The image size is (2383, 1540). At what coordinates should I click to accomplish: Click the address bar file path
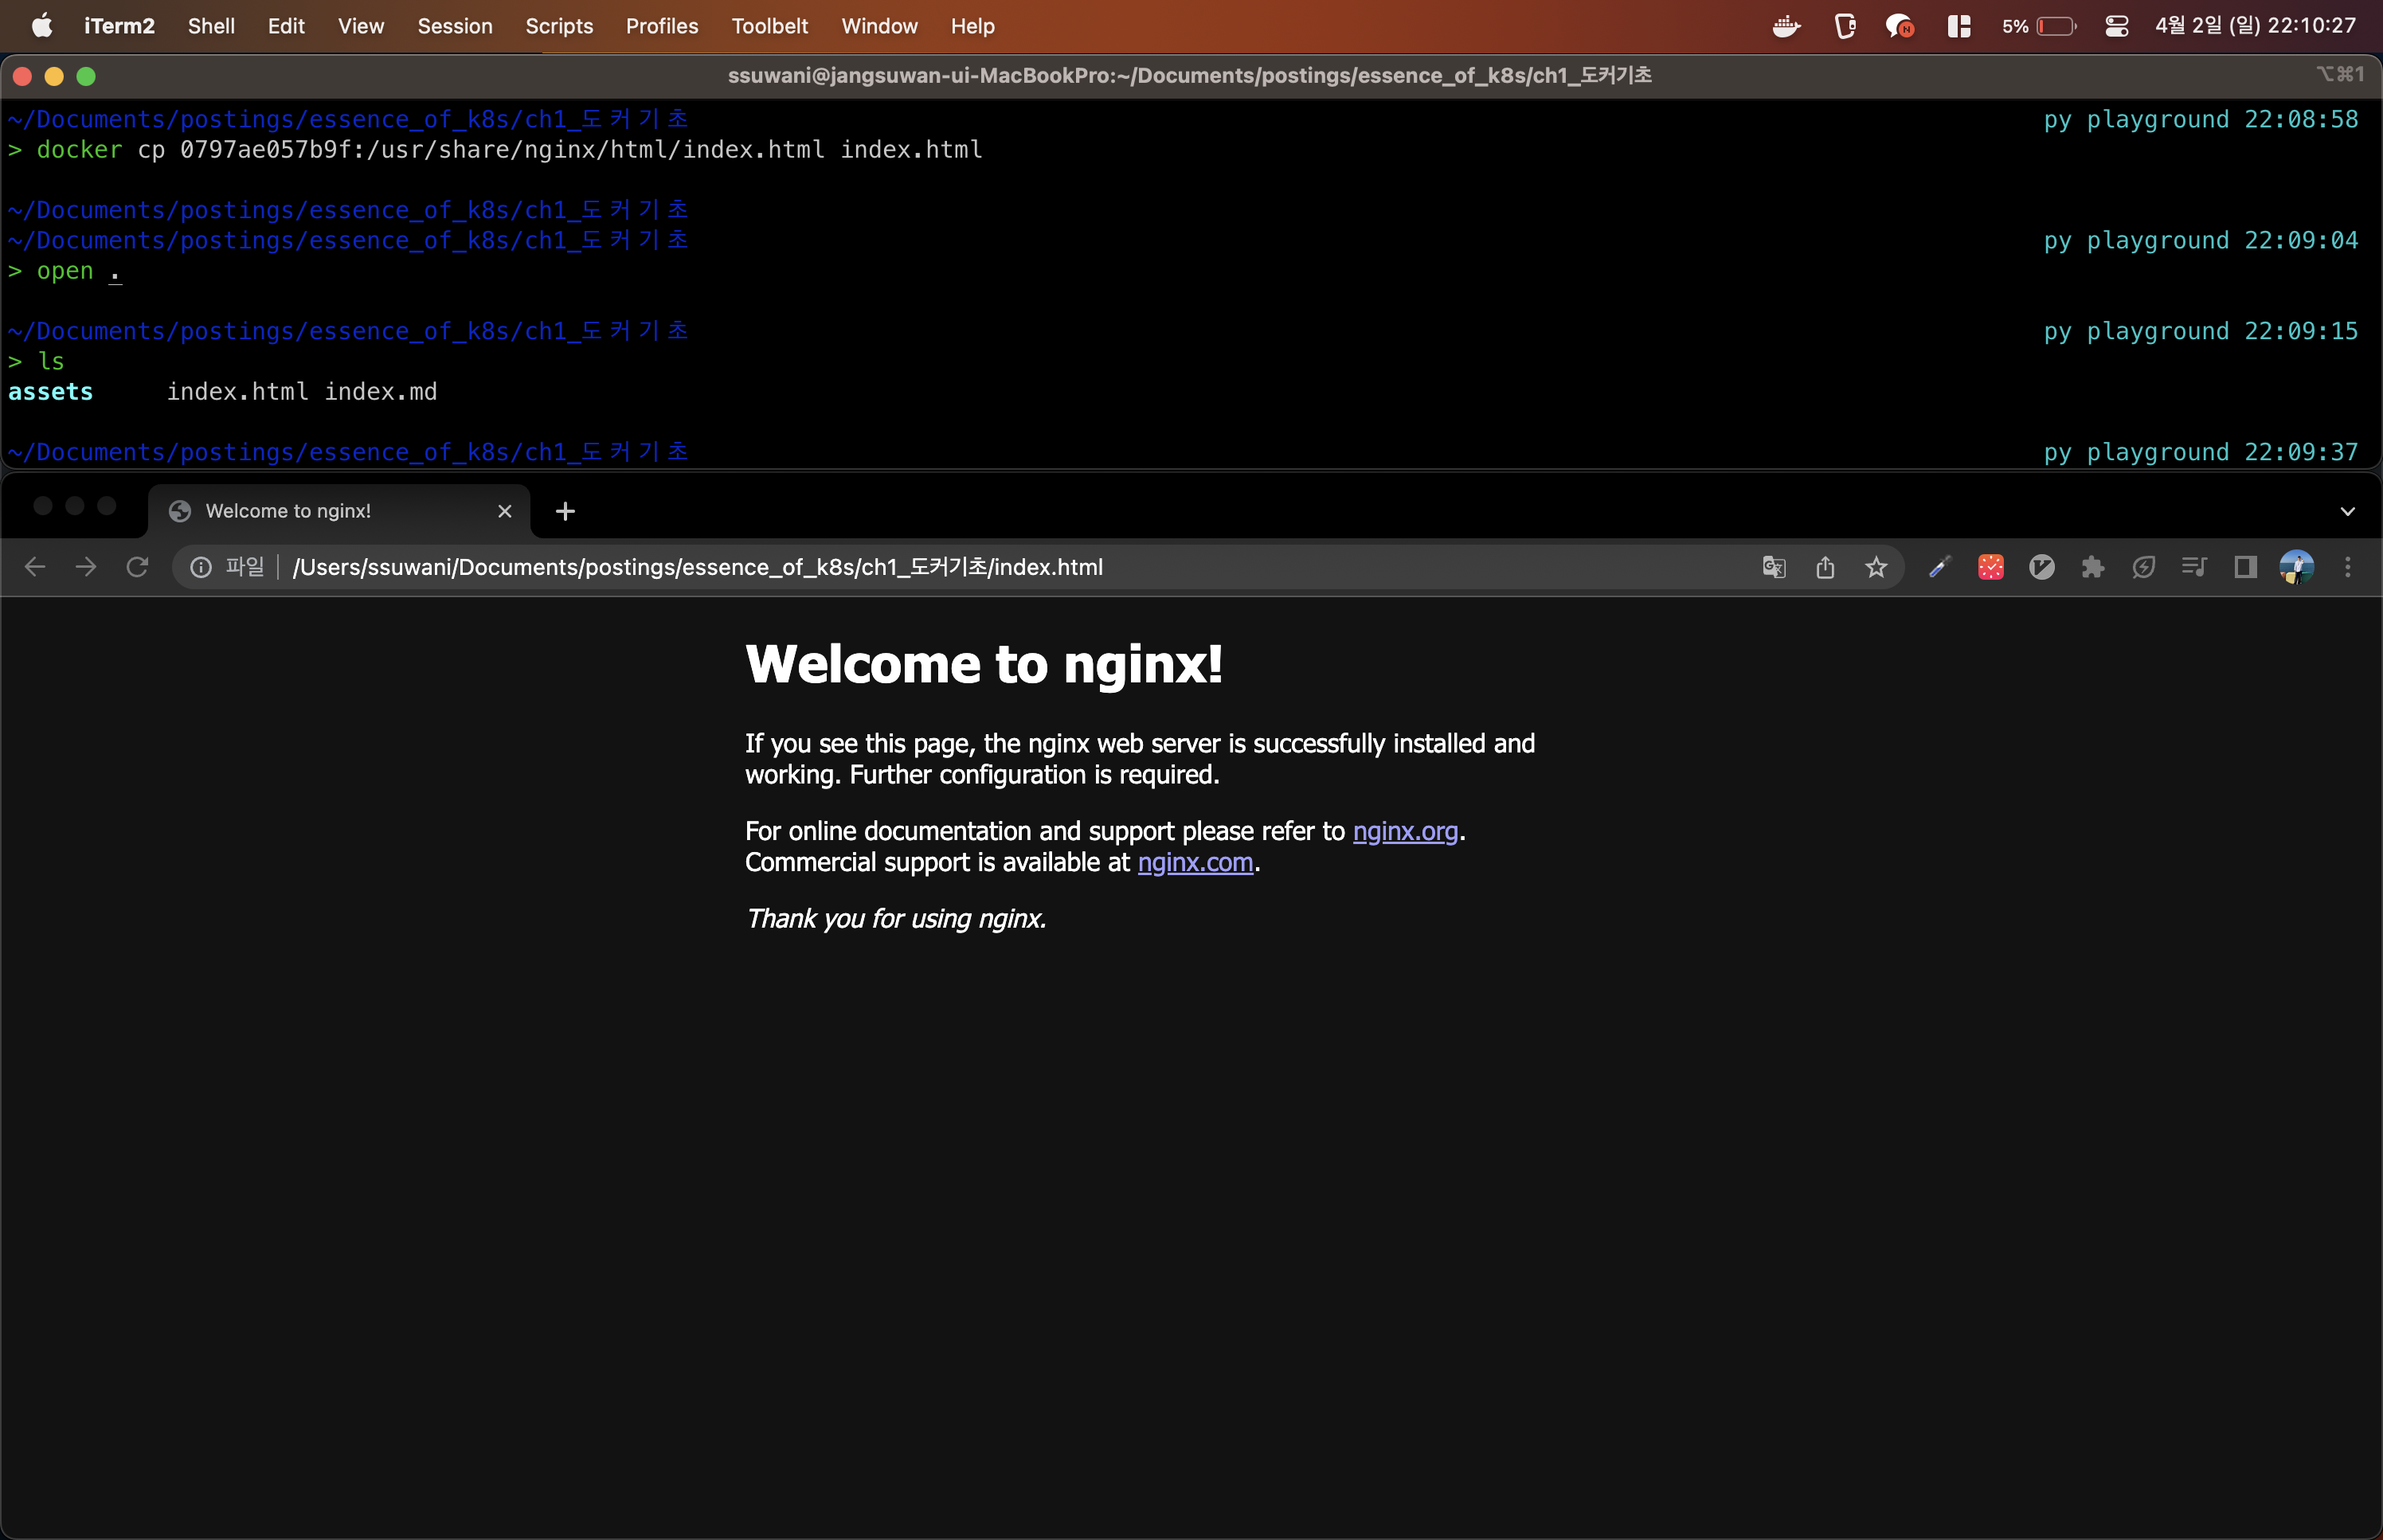pyautogui.click(x=698, y=567)
